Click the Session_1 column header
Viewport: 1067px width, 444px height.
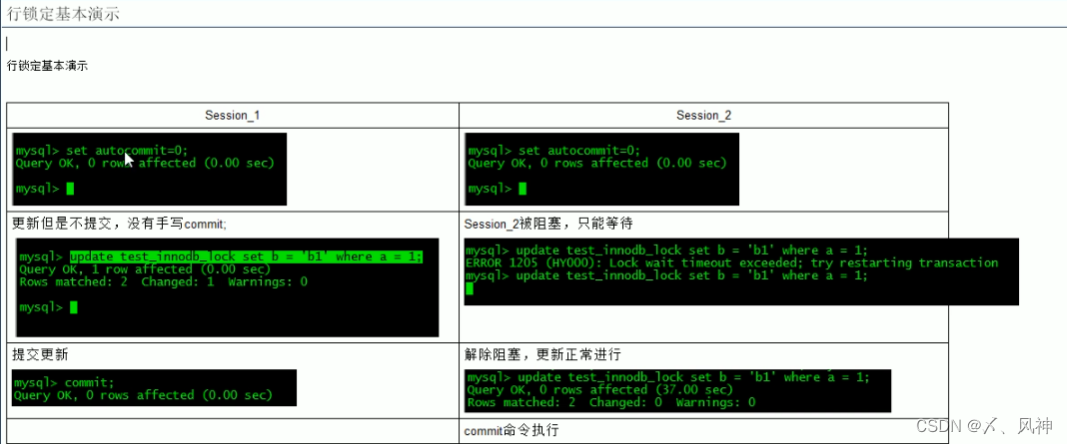(233, 115)
